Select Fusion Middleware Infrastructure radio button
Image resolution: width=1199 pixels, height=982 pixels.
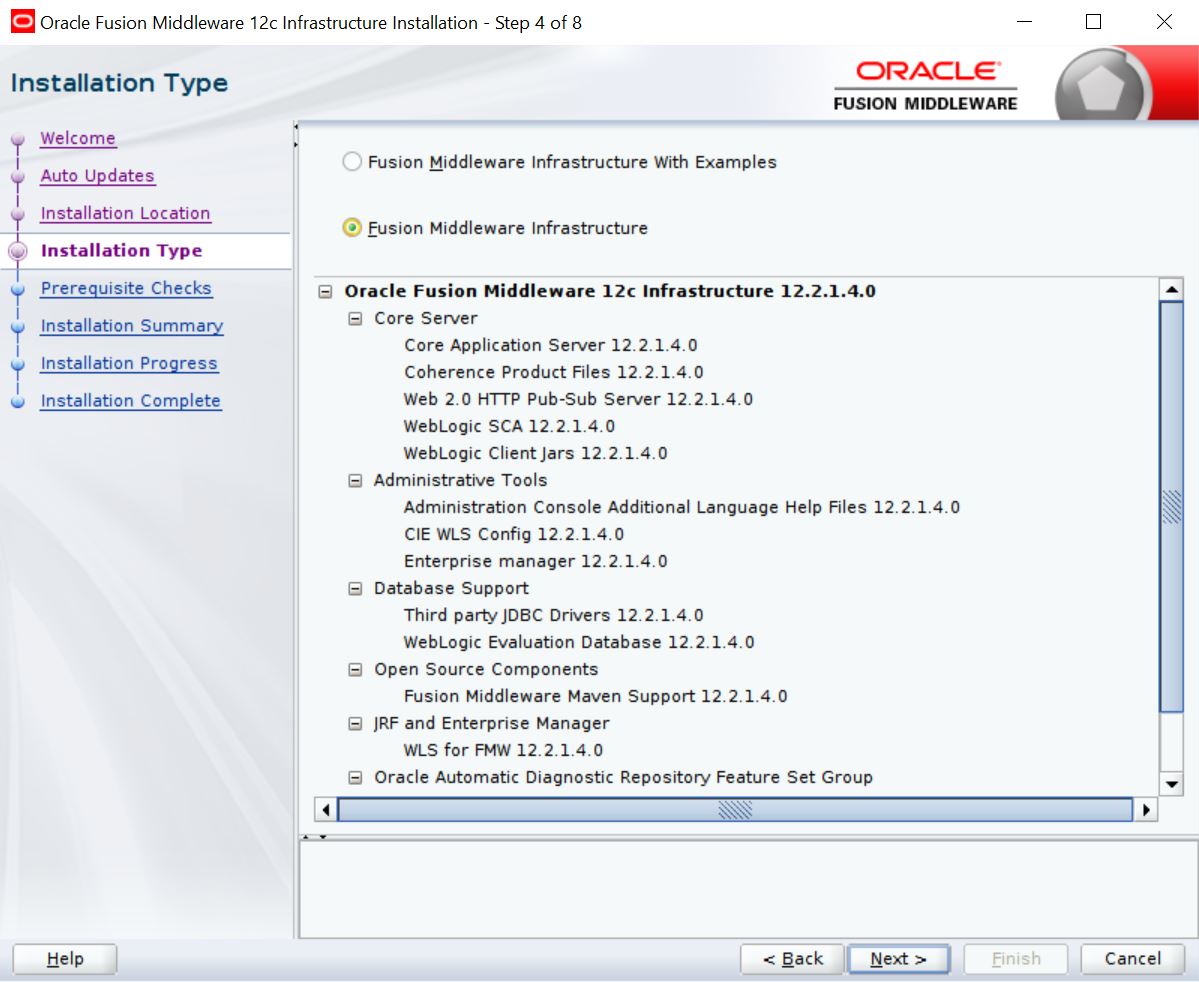click(x=352, y=228)
